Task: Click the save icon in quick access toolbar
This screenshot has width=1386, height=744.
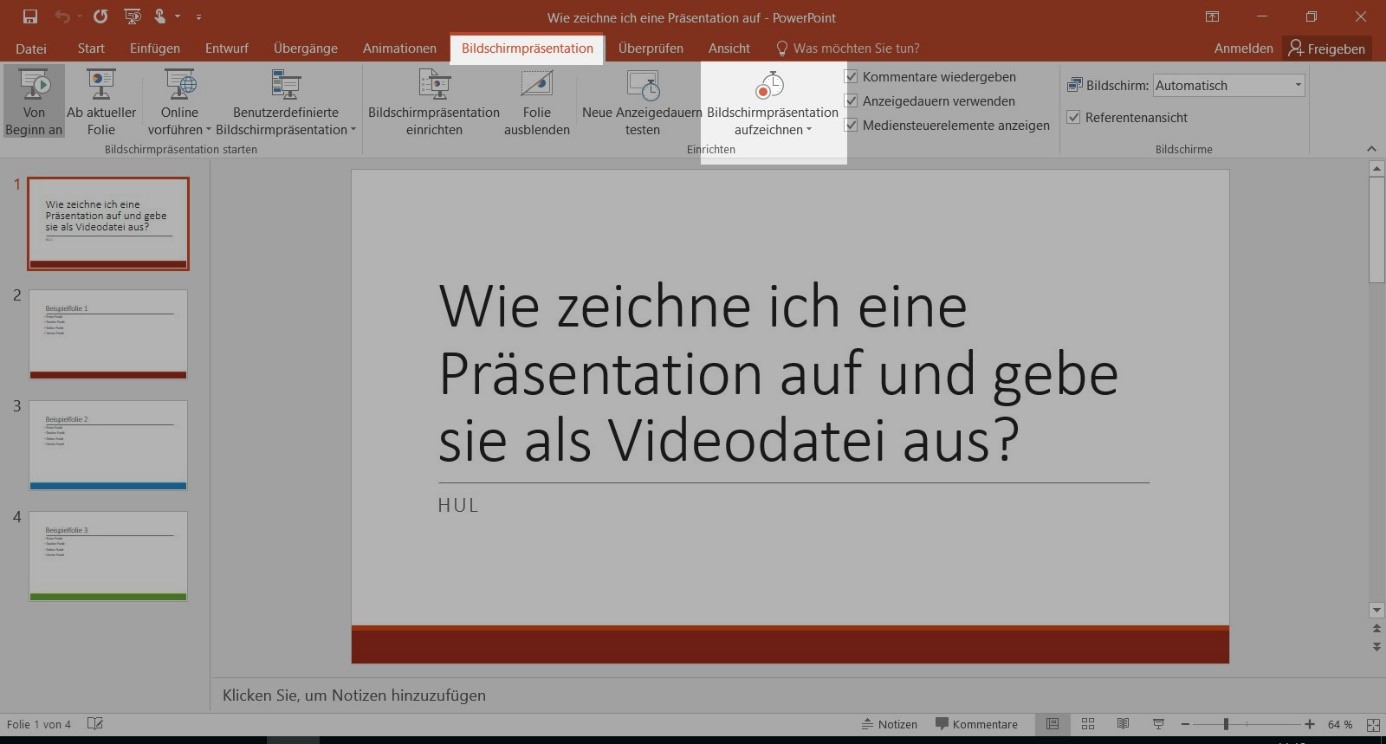Action: click(30, 17)
